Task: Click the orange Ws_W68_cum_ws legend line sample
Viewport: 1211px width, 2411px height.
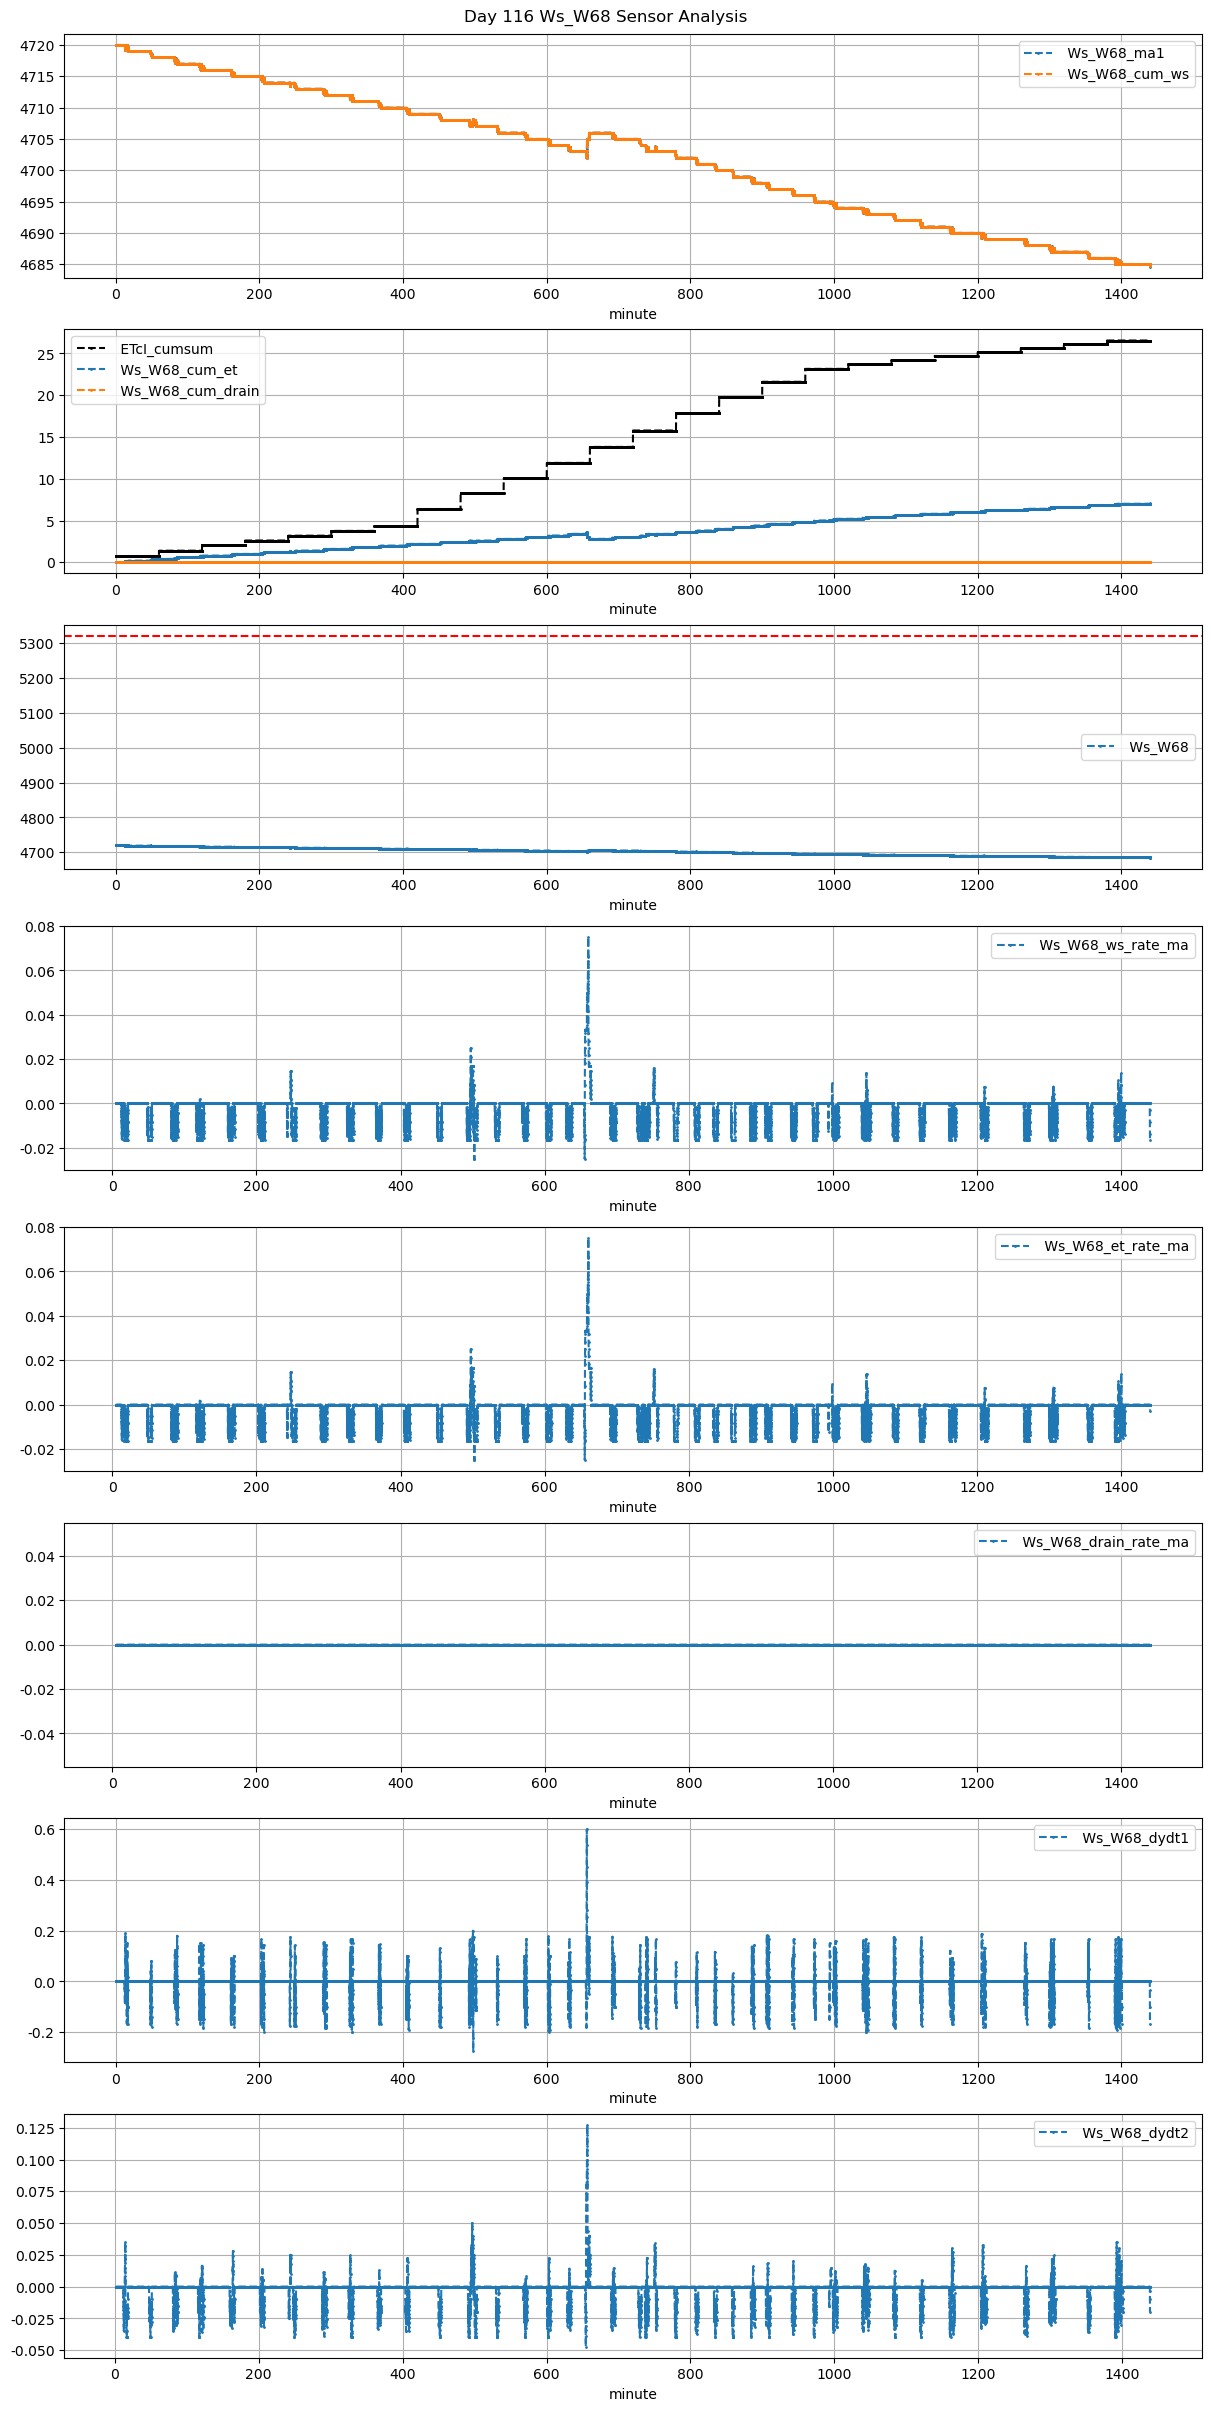Action: [x=1039, y=75]
